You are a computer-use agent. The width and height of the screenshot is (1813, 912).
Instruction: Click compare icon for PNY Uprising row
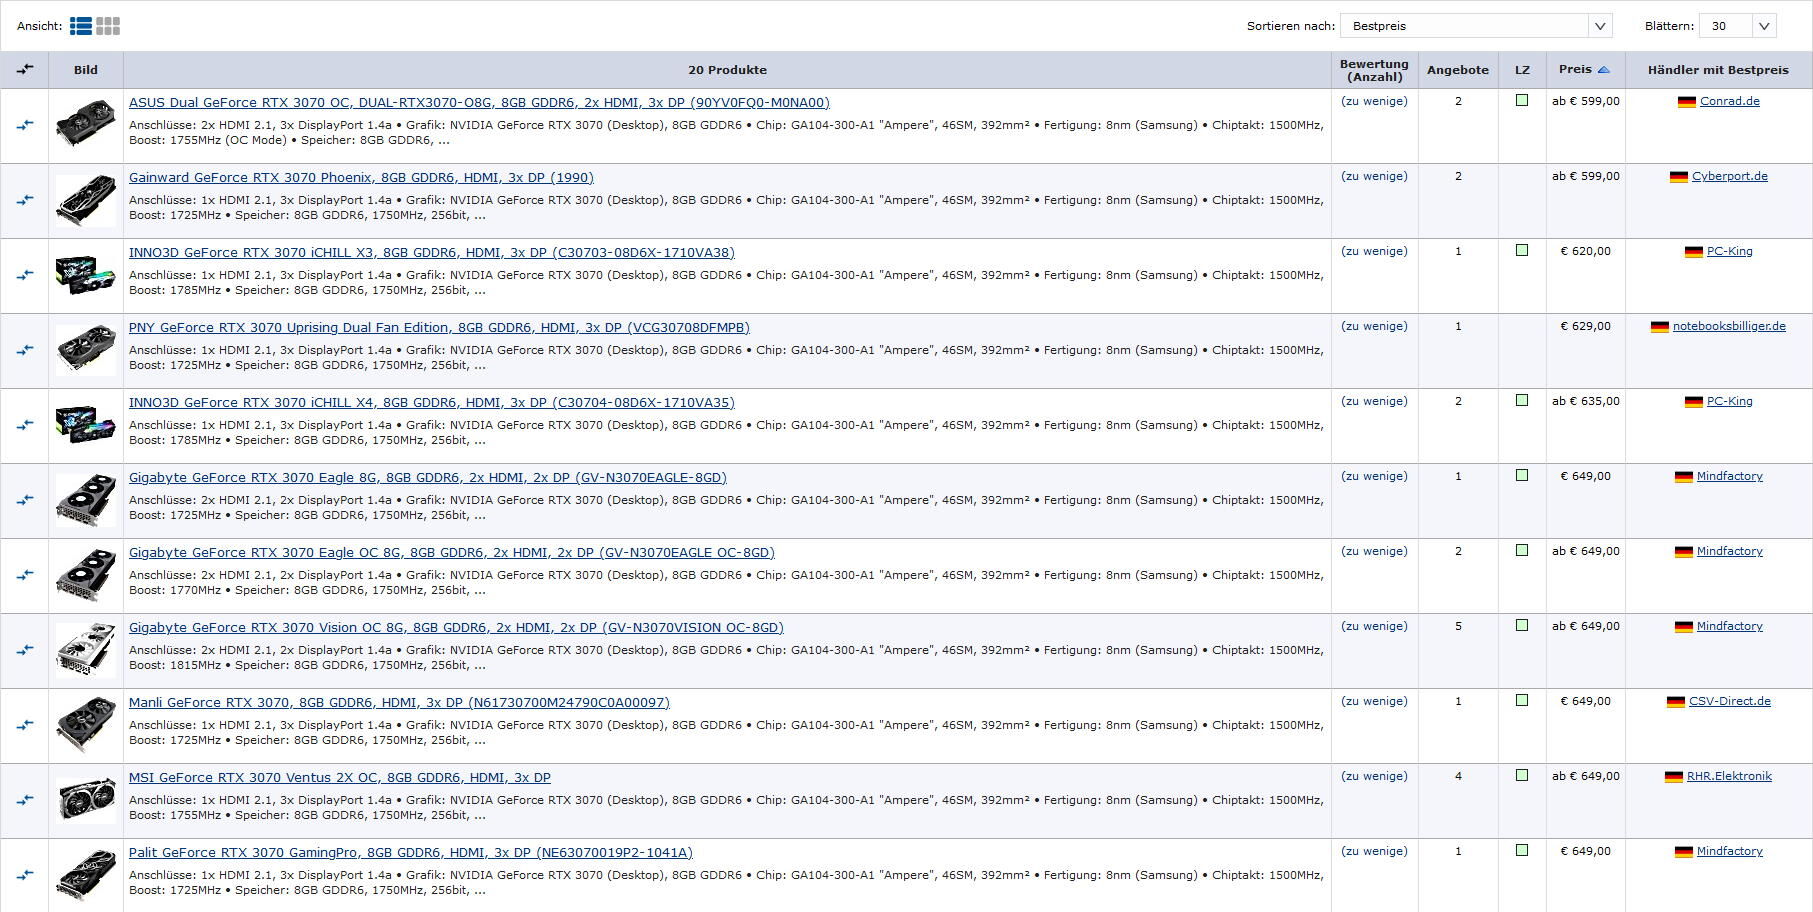point(25,350)
